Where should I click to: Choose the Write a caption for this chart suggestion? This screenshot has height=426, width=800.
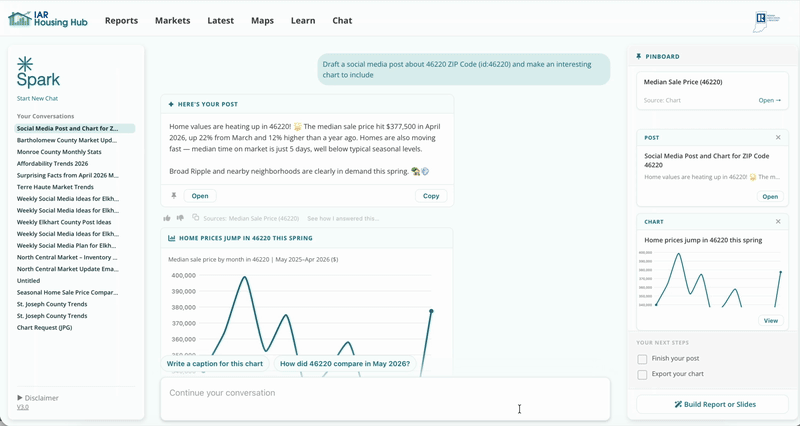click(215, 364)
